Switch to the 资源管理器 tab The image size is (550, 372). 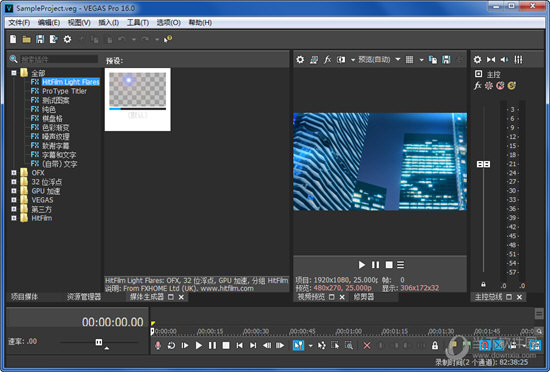(84, 297)
